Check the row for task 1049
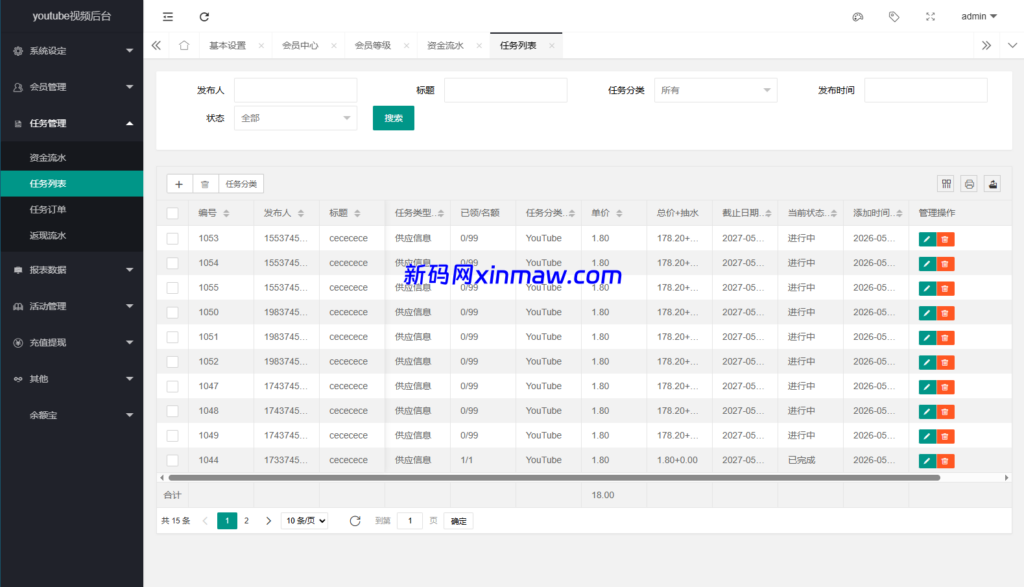The height and width of the screenshot is (587, 1024). (x=172, y=436)
